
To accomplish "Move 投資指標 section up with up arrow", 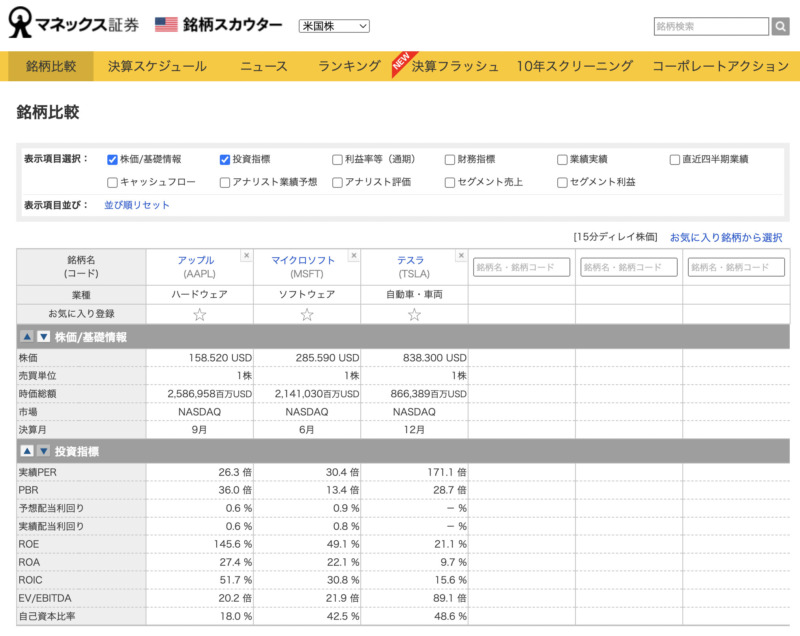I will (27, 451).
